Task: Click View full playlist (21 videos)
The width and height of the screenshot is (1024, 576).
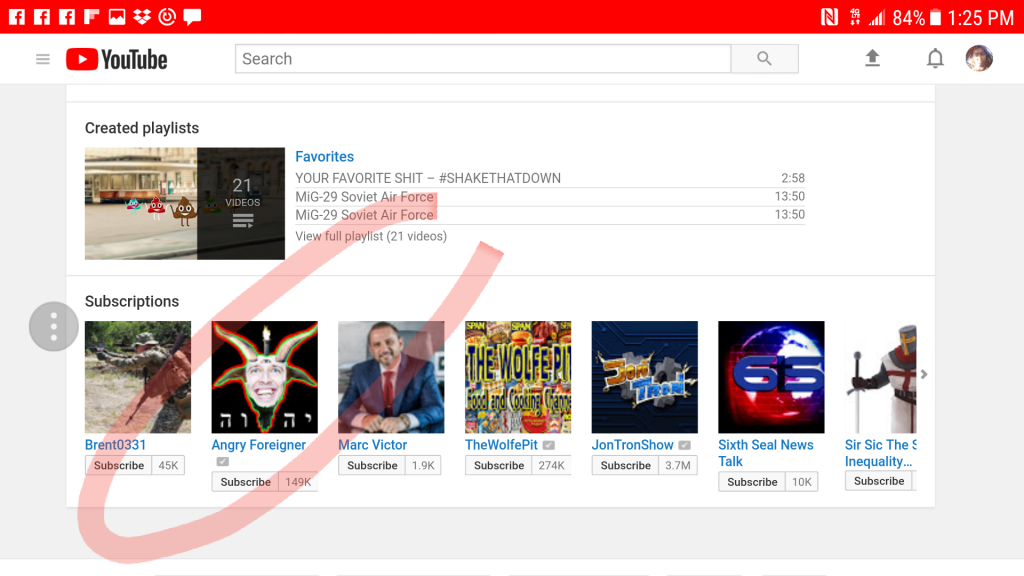Action: [371, 236]
